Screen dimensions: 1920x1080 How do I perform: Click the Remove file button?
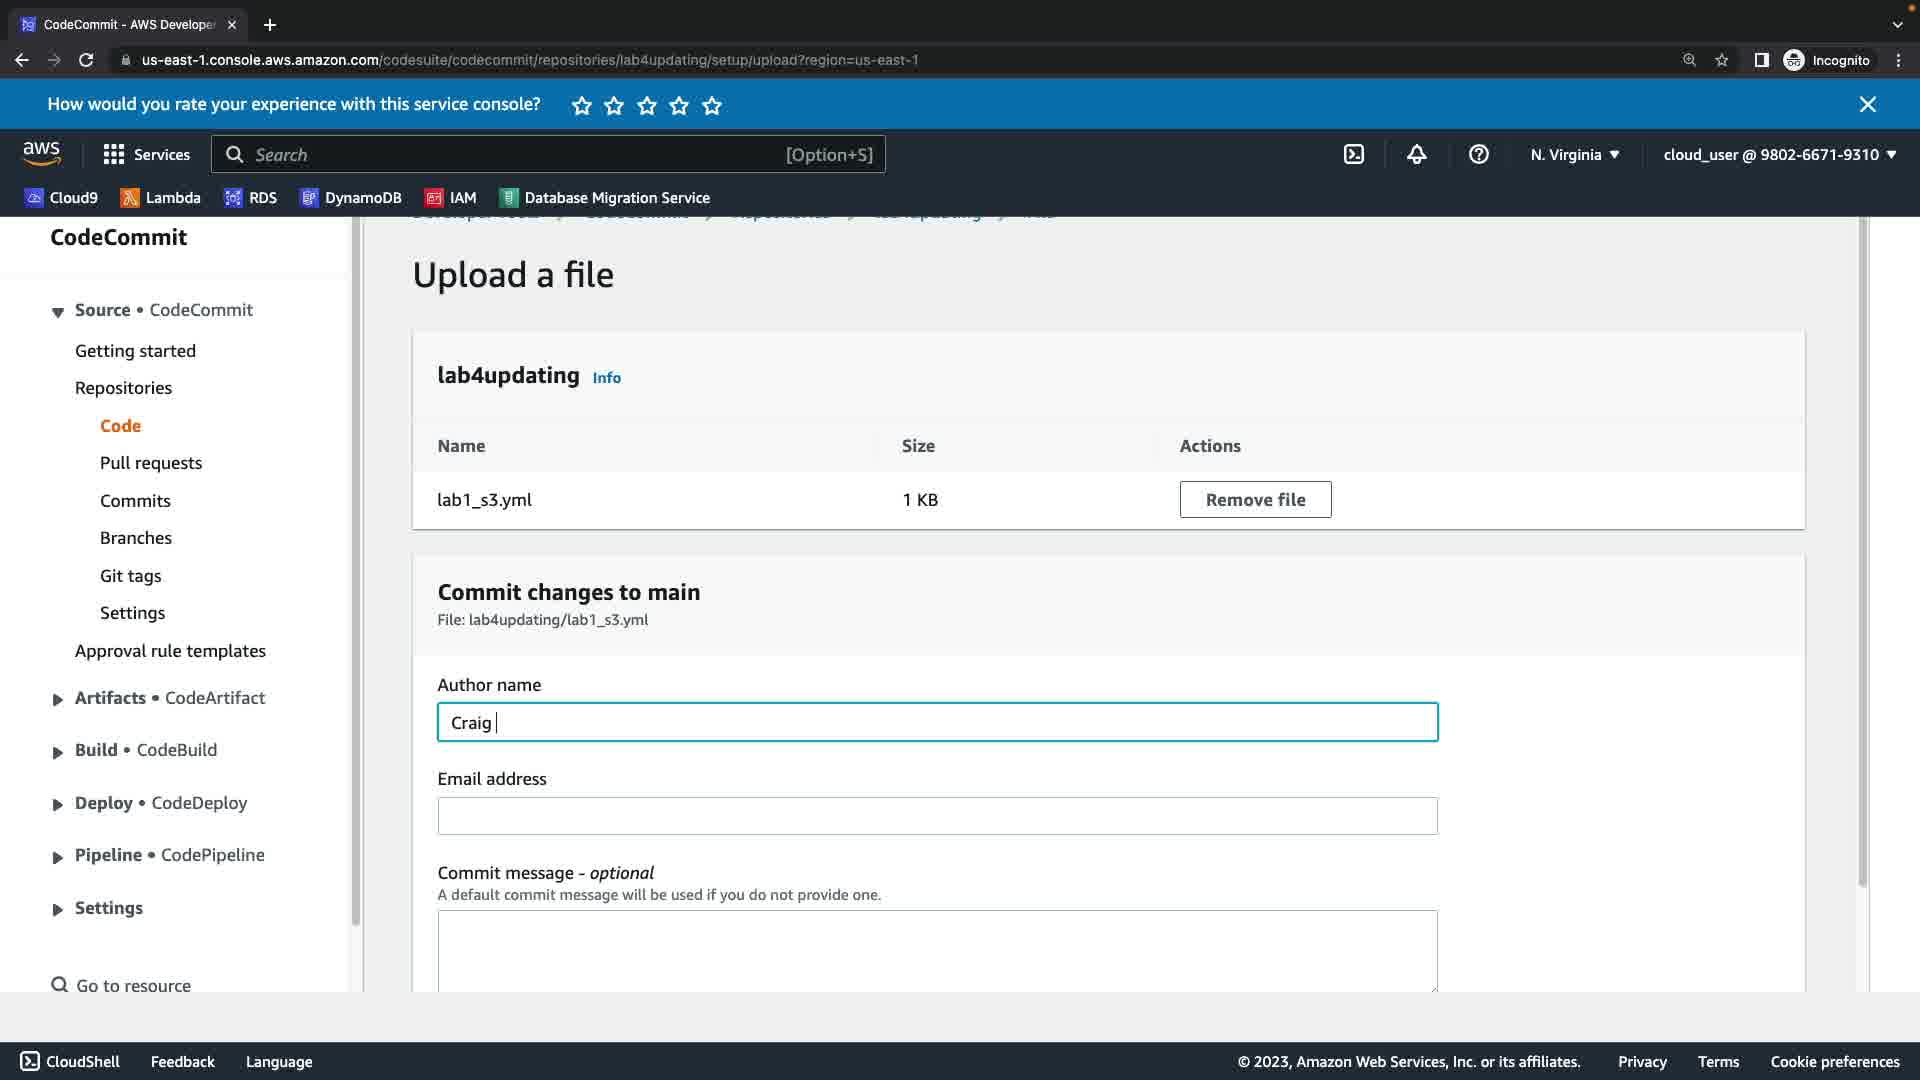click(x=1255, y=499)
